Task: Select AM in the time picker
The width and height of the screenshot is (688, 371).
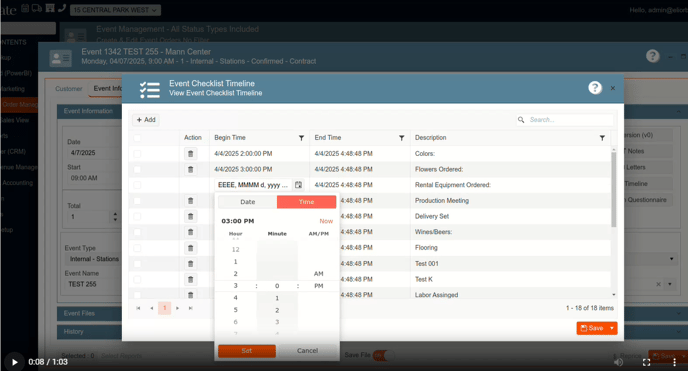Action: coord(319,274)
